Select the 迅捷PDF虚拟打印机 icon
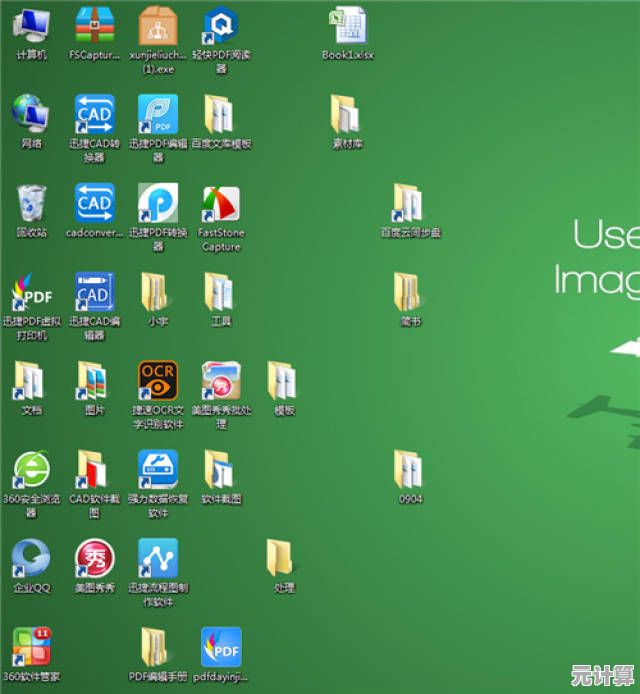Viewport: 640px width, 694px height. click(31, 293)
